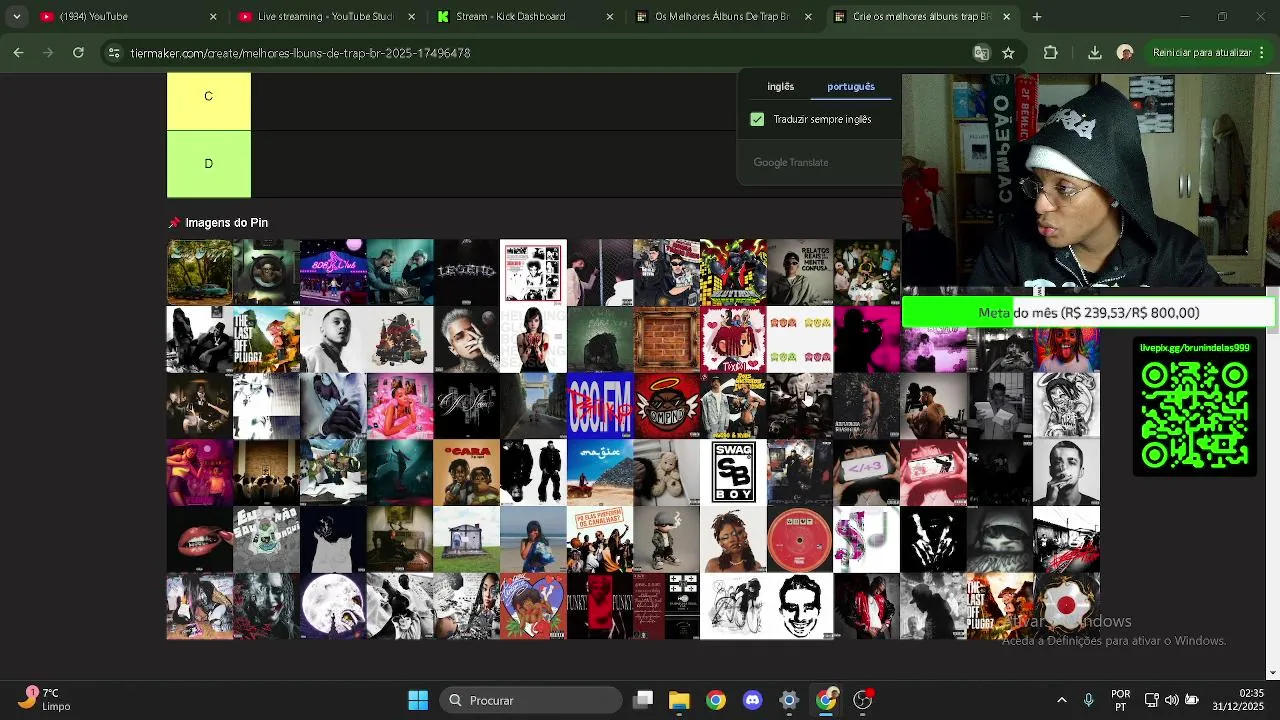Go back to previous page
Screen dimensions: 1280x720
point(18,53)
